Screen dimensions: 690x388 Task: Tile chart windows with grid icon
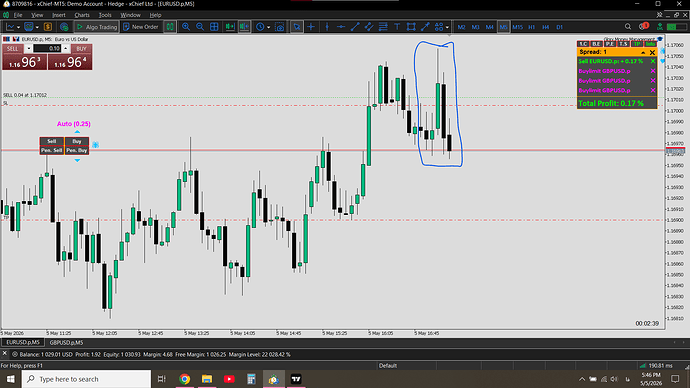tap(214, 27)
